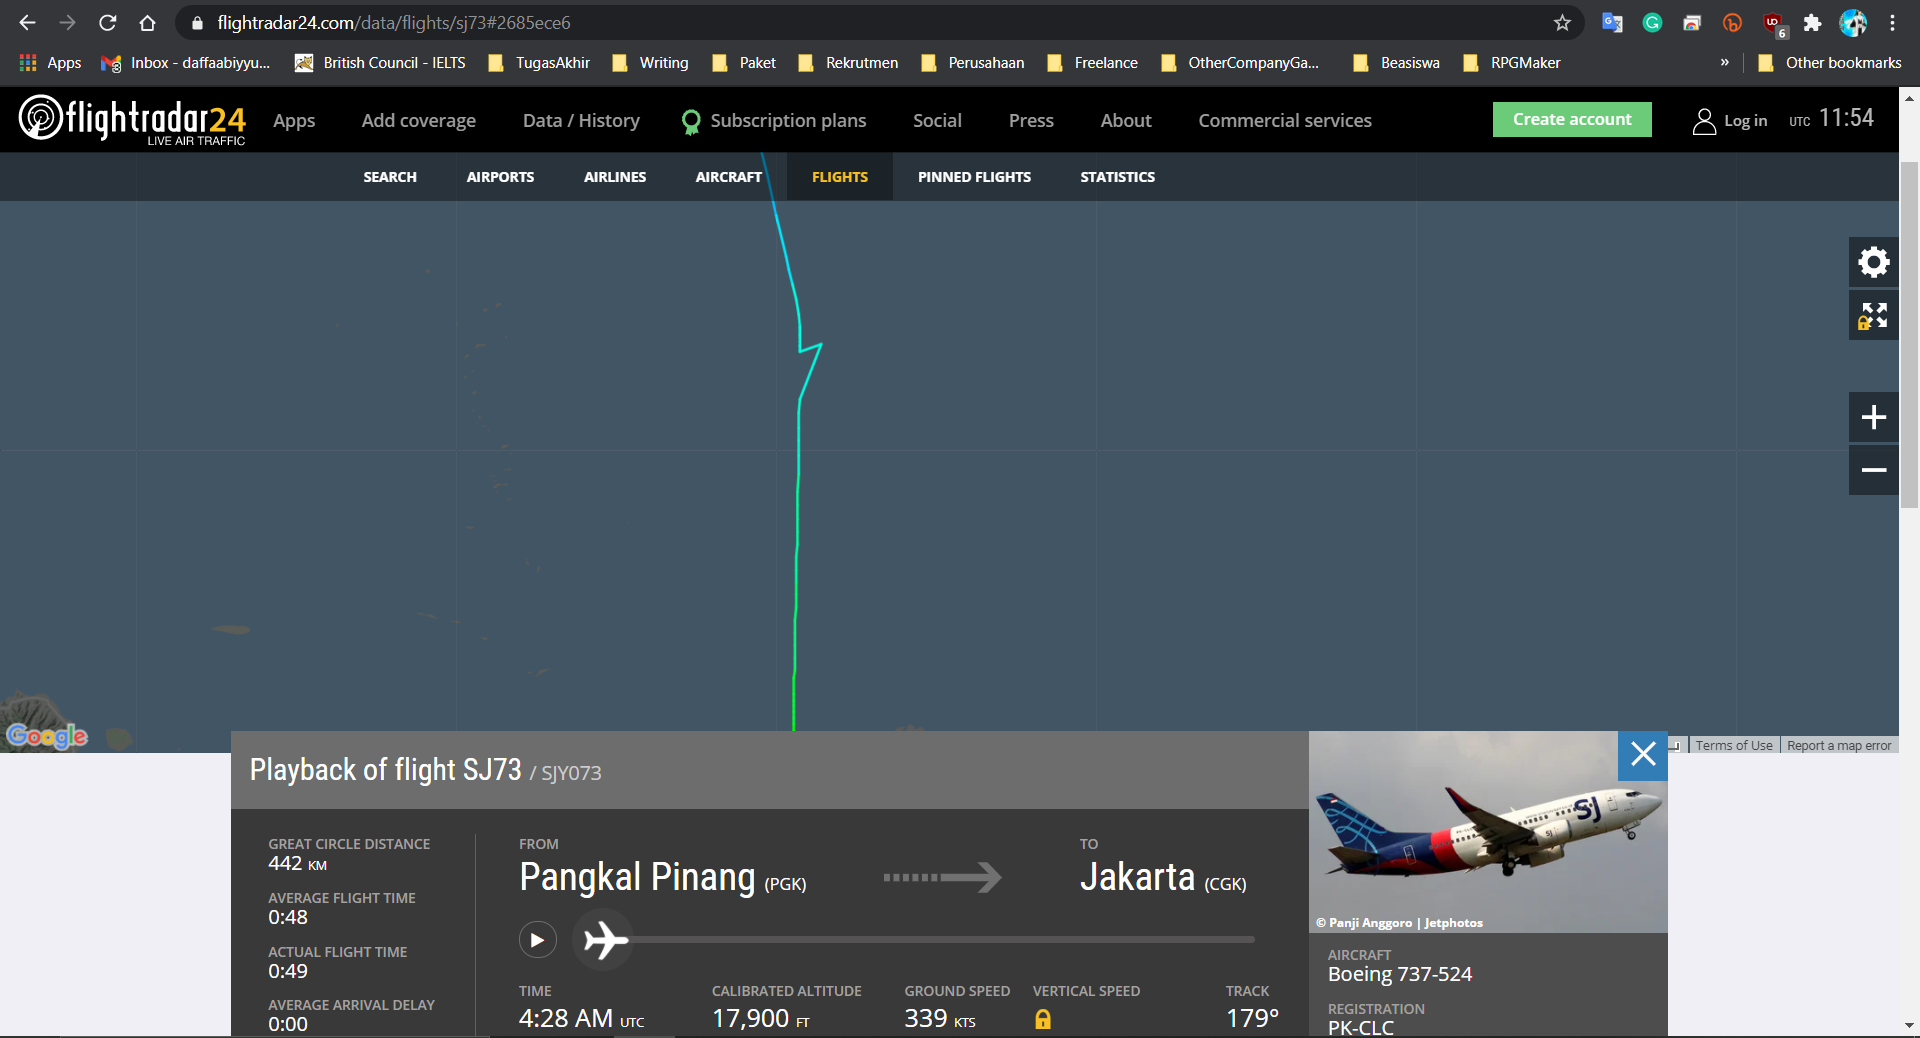Viewport: 1920px width, 1038px height.
Task: Open the Data / History menu
Action: tap(581, 121)
